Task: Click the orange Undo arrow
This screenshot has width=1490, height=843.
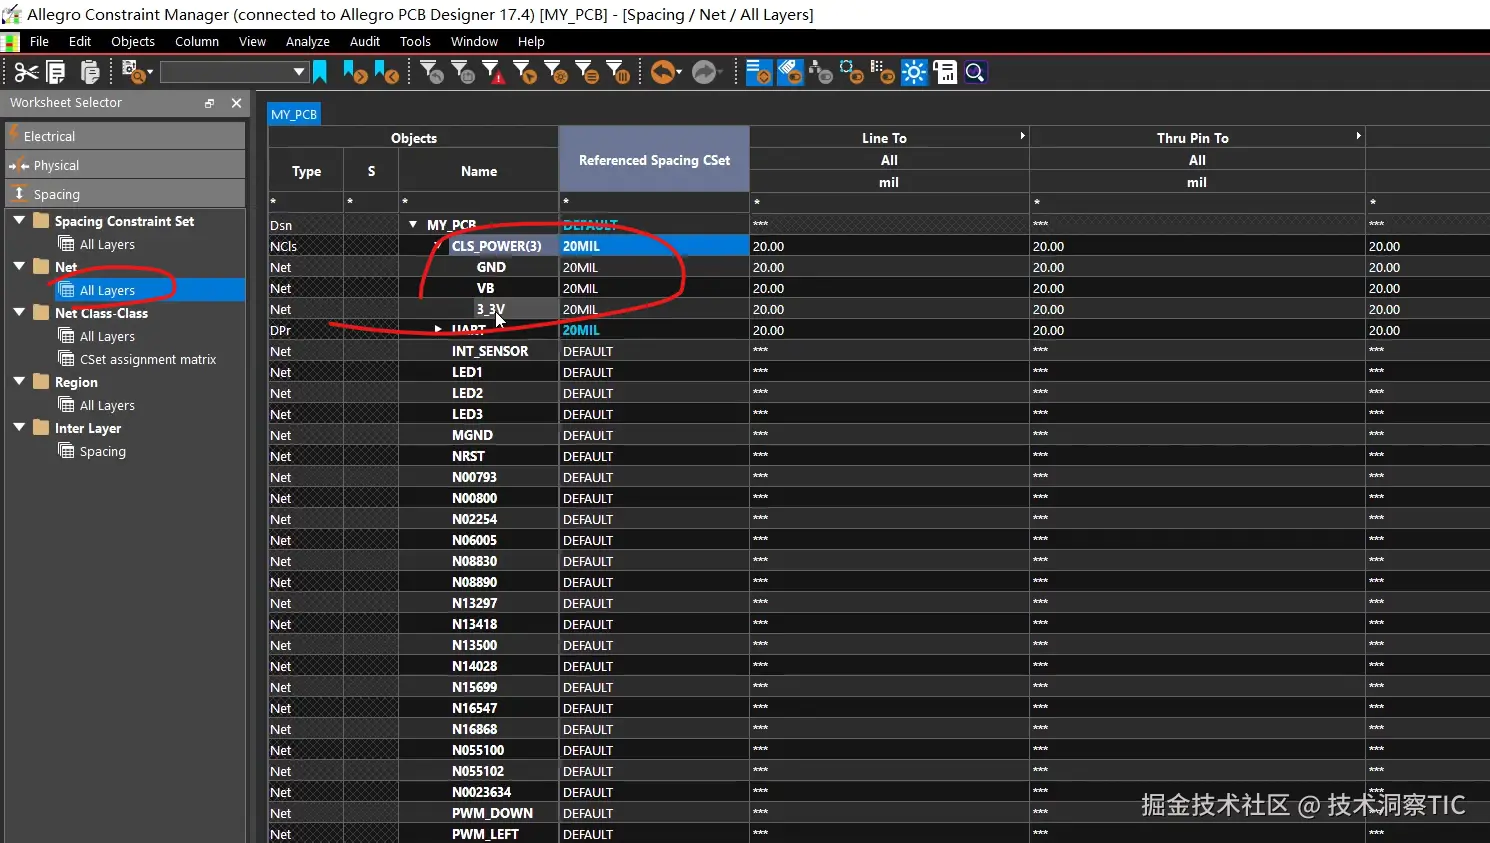Action: tap(662, 72)
